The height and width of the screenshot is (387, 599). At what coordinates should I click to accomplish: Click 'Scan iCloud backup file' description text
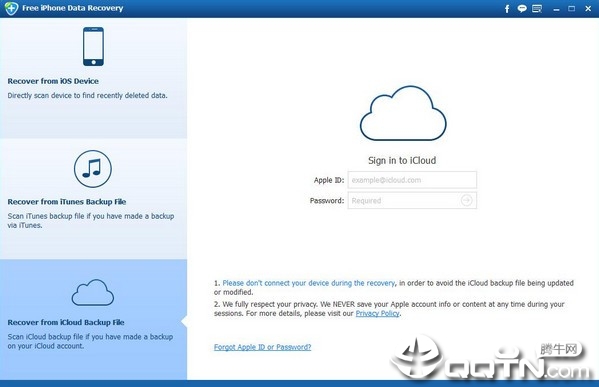pyautogui.click(x=90, y=341)
